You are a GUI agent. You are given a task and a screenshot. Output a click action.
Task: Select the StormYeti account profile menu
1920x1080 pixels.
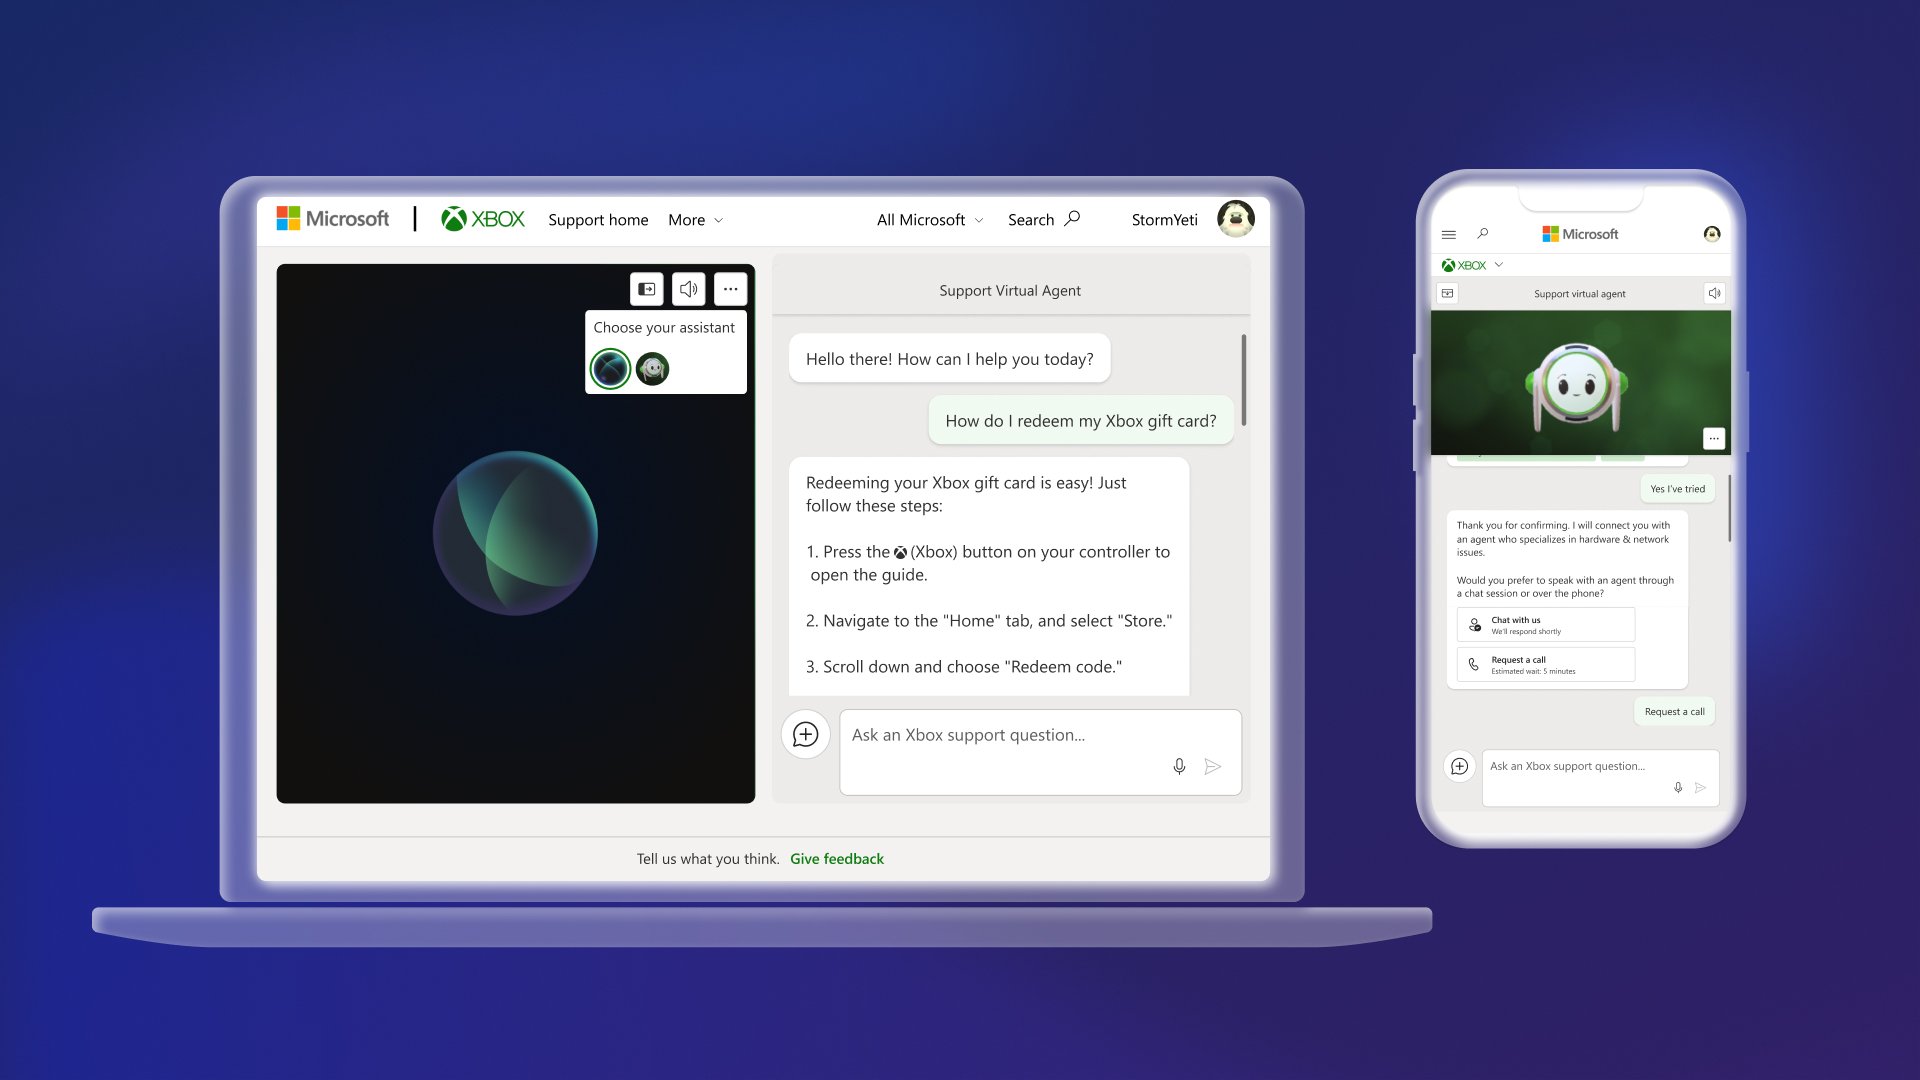pos(1232,219)
